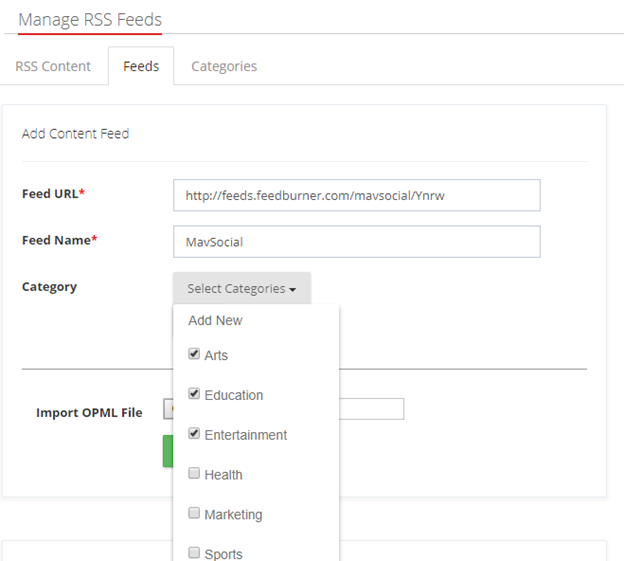Switch to the RSS Content tab
The width and height of the screenshot is (624, 561).
tap(53, 66)
